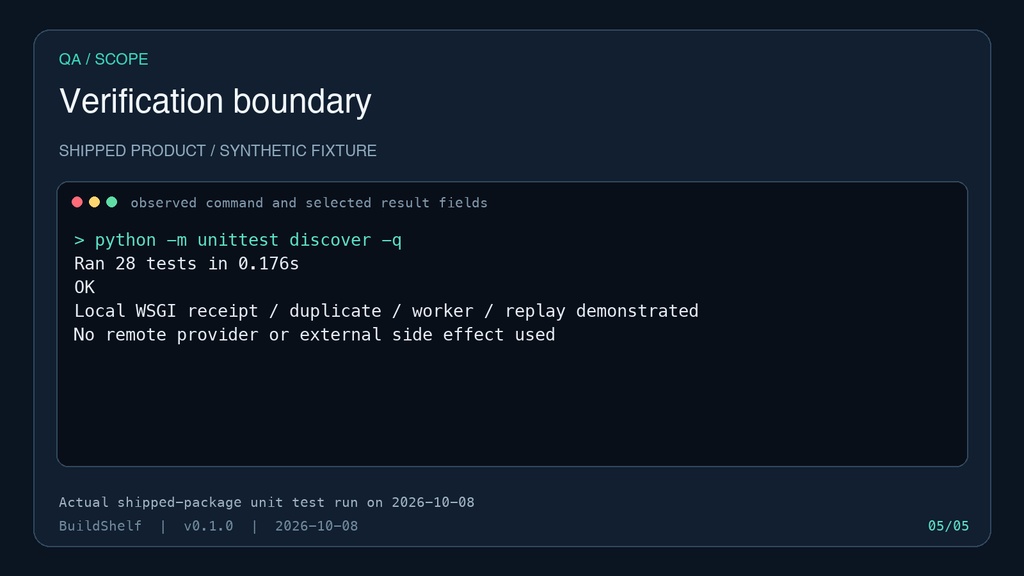Viewport: 1024px width, 576px height.
Task: Click the 'Local WSGI receipt' output line
Action: click(x=386, y=311)
